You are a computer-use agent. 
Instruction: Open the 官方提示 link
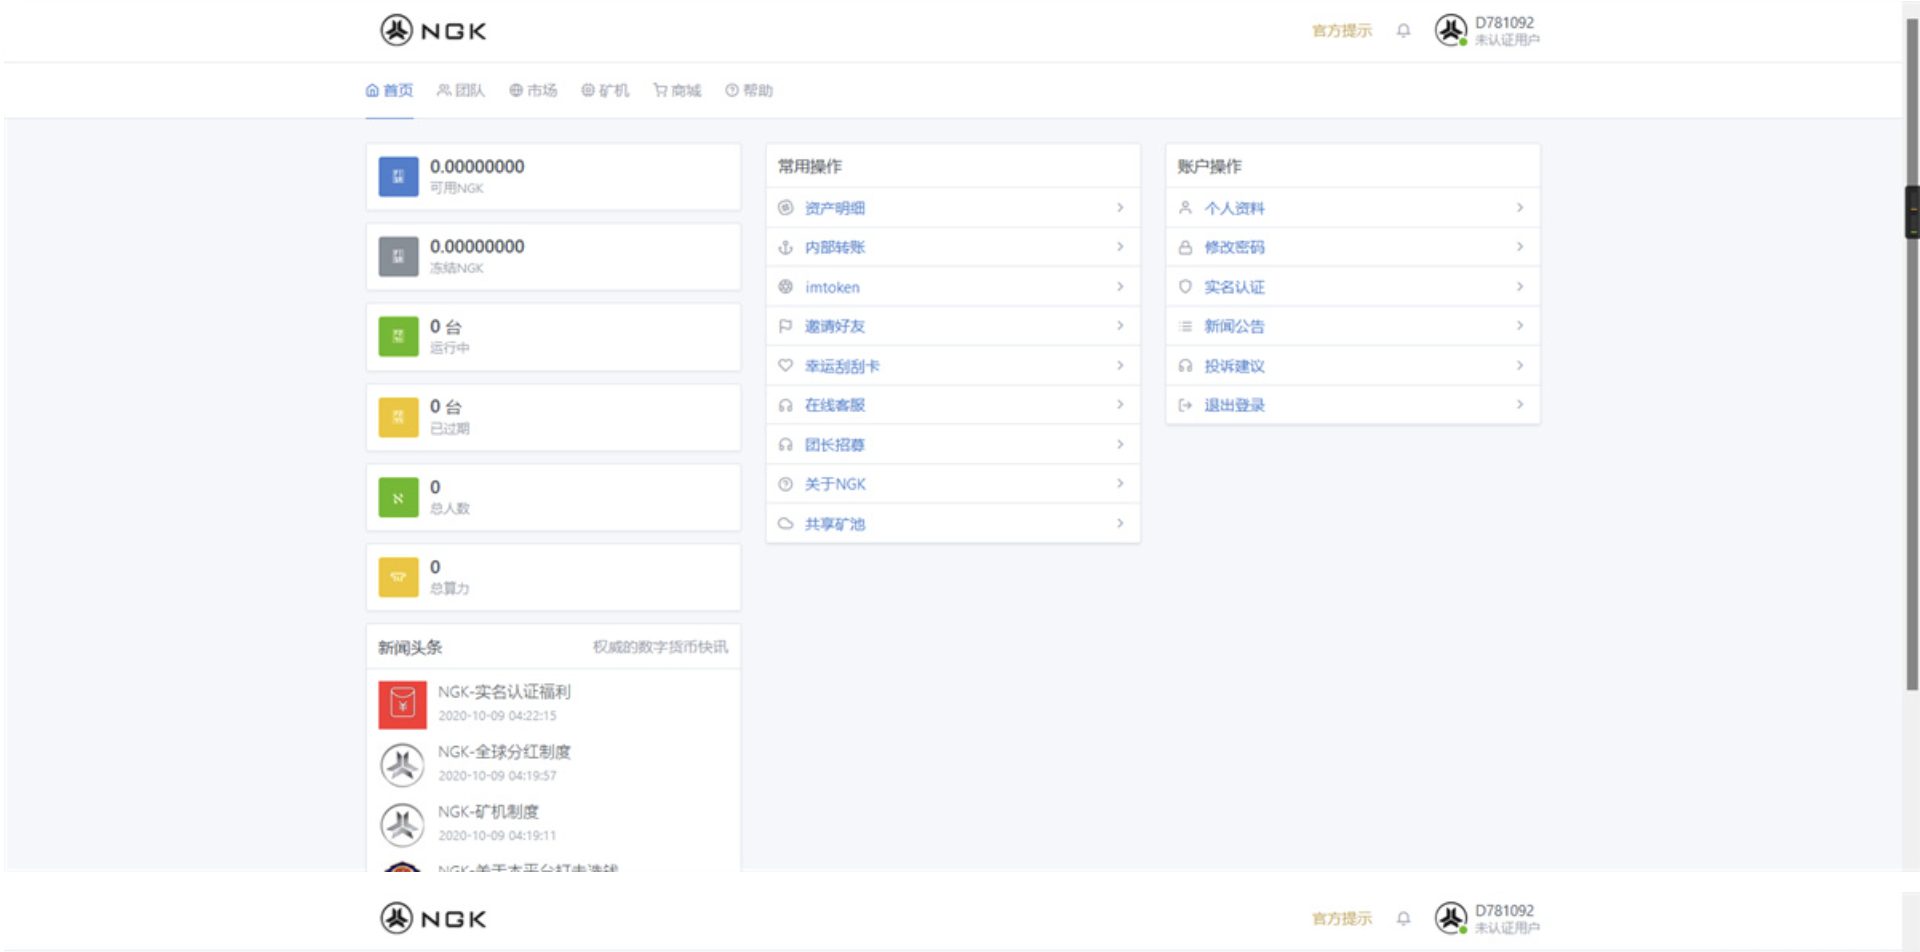1341,31
